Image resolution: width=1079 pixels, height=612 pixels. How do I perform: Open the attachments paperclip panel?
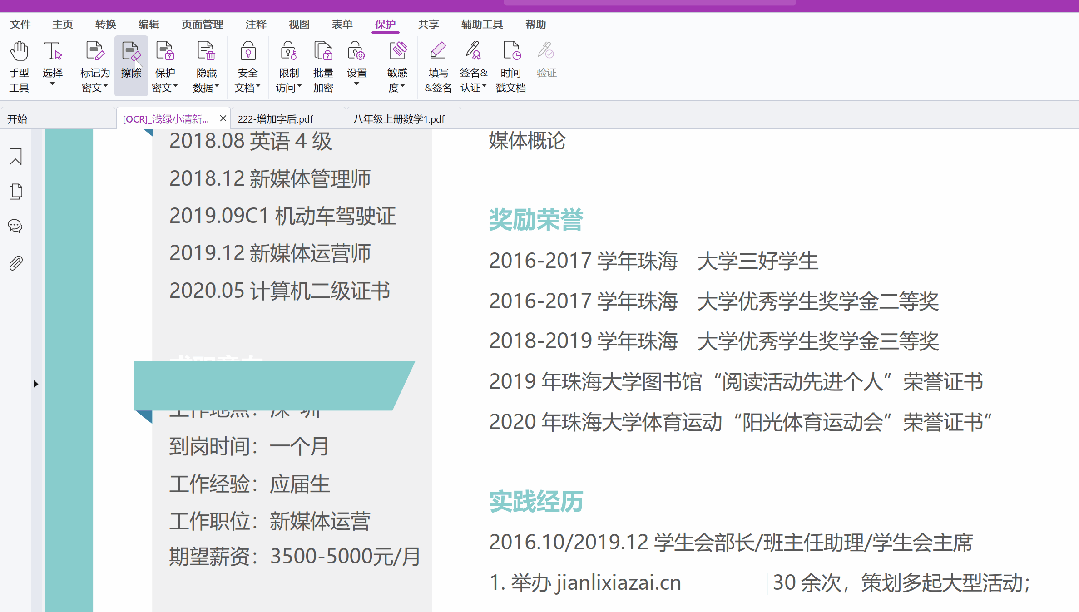16,263
